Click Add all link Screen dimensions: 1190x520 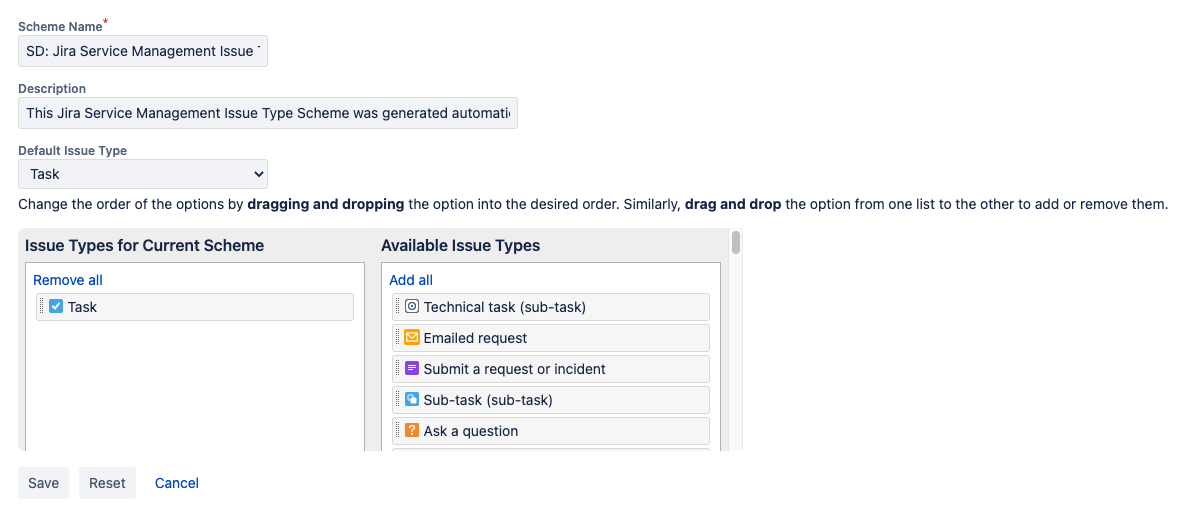411,280
